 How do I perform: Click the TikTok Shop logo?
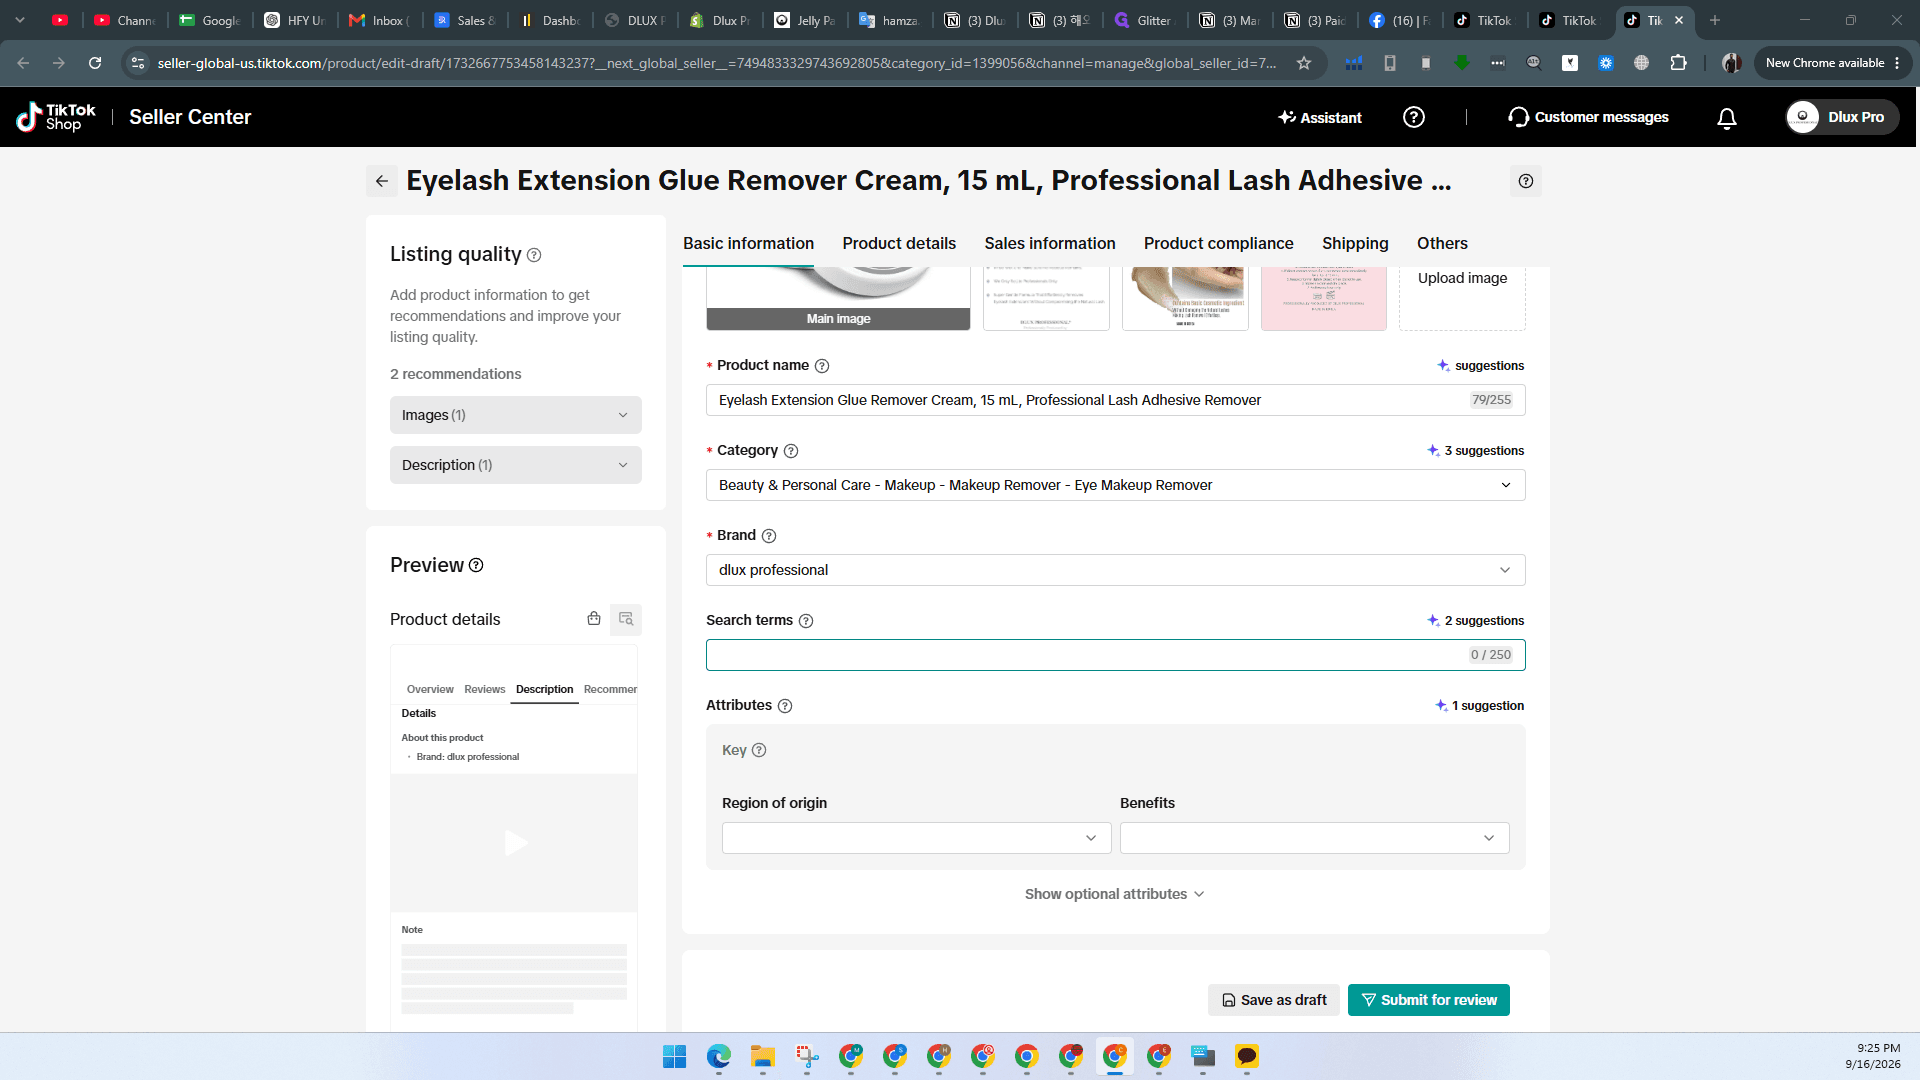pos(56,117)
